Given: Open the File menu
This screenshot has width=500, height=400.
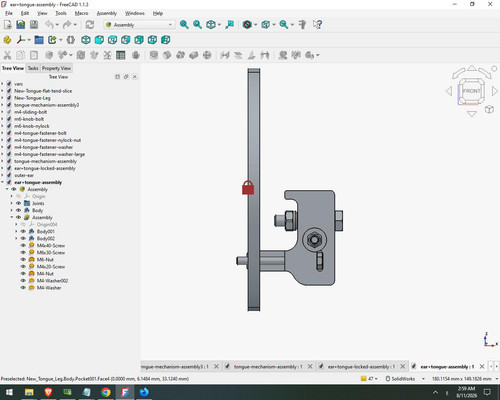Looking at the screenshot, I should (x=9, y=13).
